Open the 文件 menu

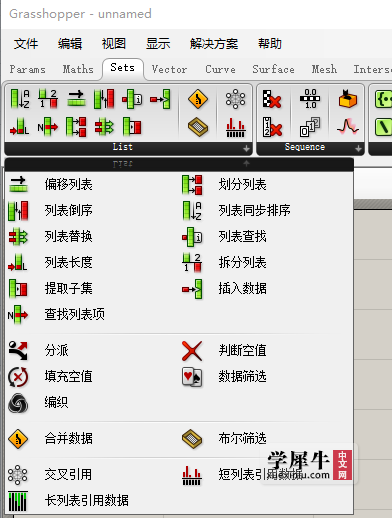[x=26, y=44]
